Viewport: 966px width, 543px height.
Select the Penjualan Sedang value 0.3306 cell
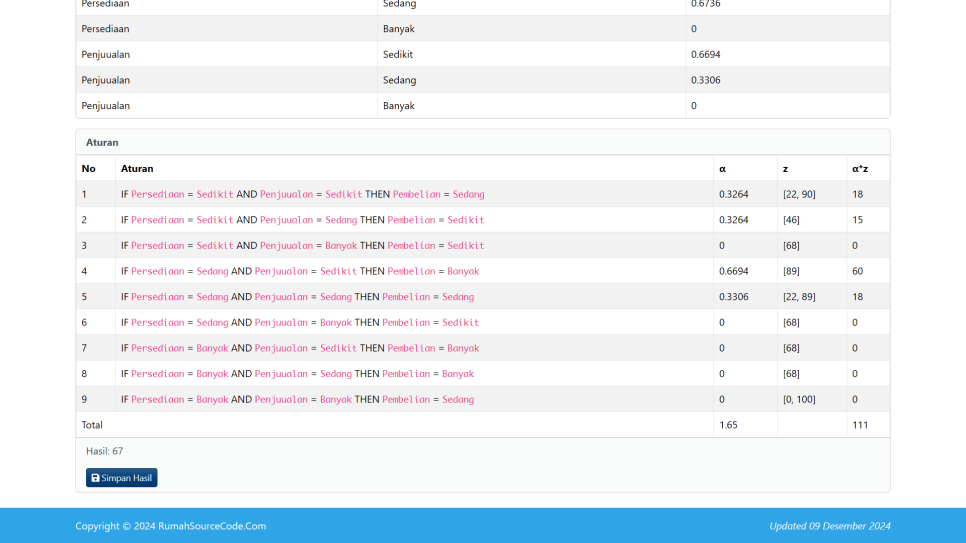click(706, 80)
